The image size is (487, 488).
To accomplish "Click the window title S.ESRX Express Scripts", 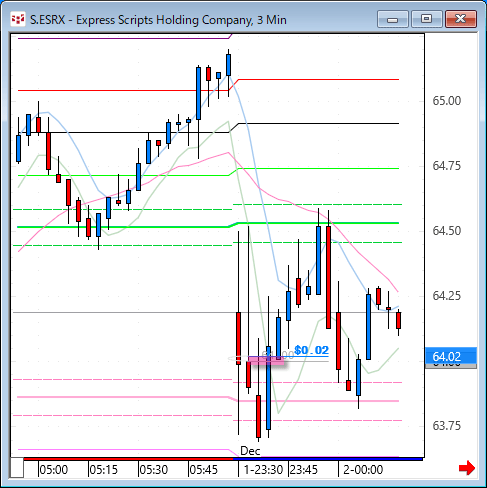I will (158, 20).
